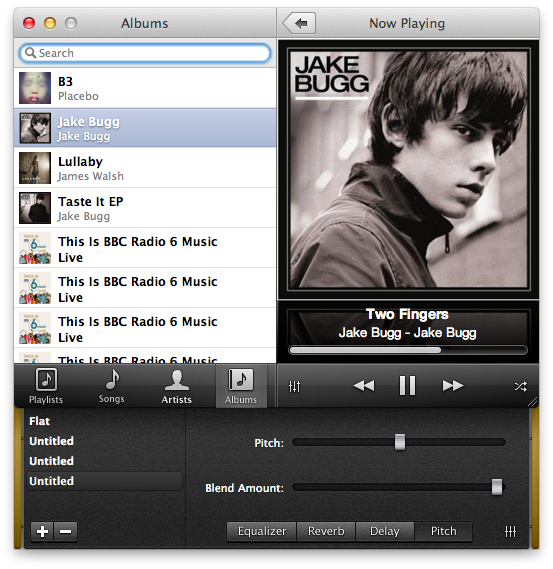This screenshot has height=569, width=553.
Task: Click the sliders icon beside Pitch tab
Action: point(510,532)
